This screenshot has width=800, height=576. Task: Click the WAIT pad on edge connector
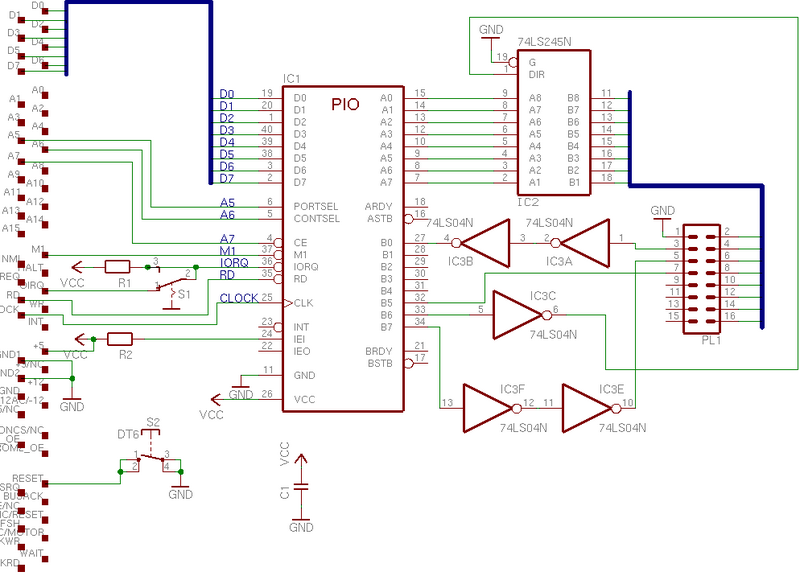[x=45, y=559]
